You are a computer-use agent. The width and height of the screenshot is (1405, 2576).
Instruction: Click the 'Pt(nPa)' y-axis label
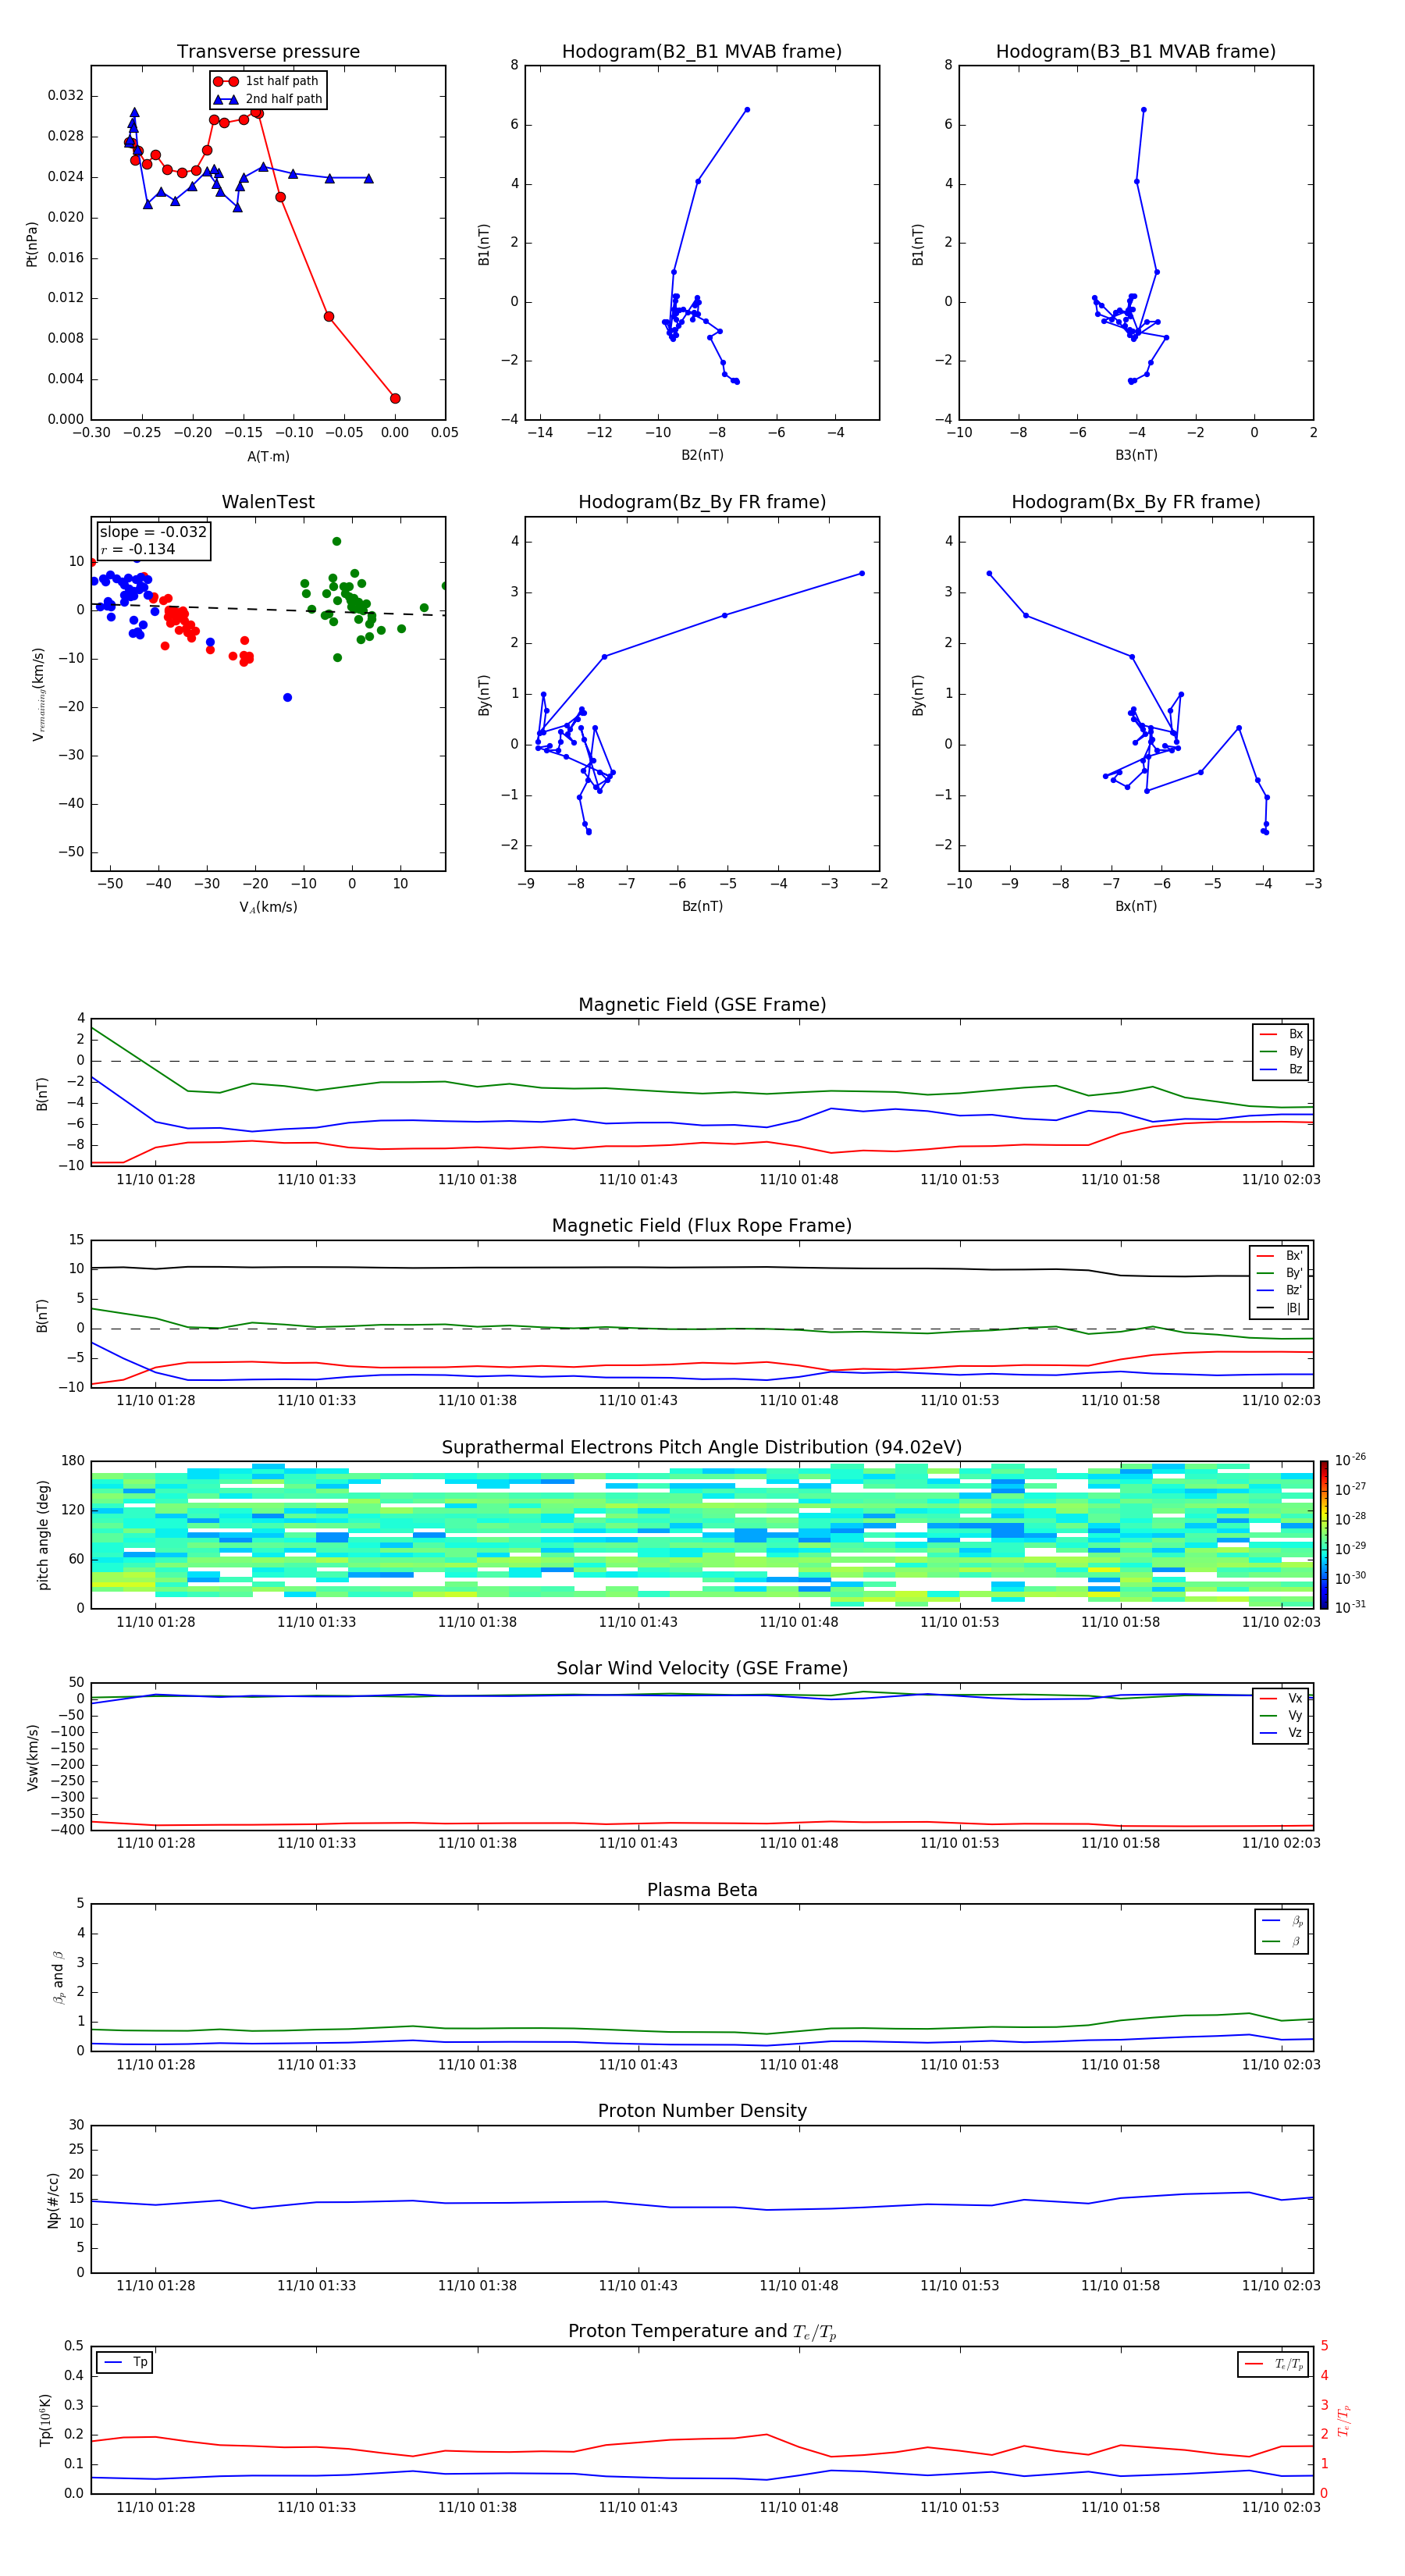pyautogui.click(x=31, y=244)
